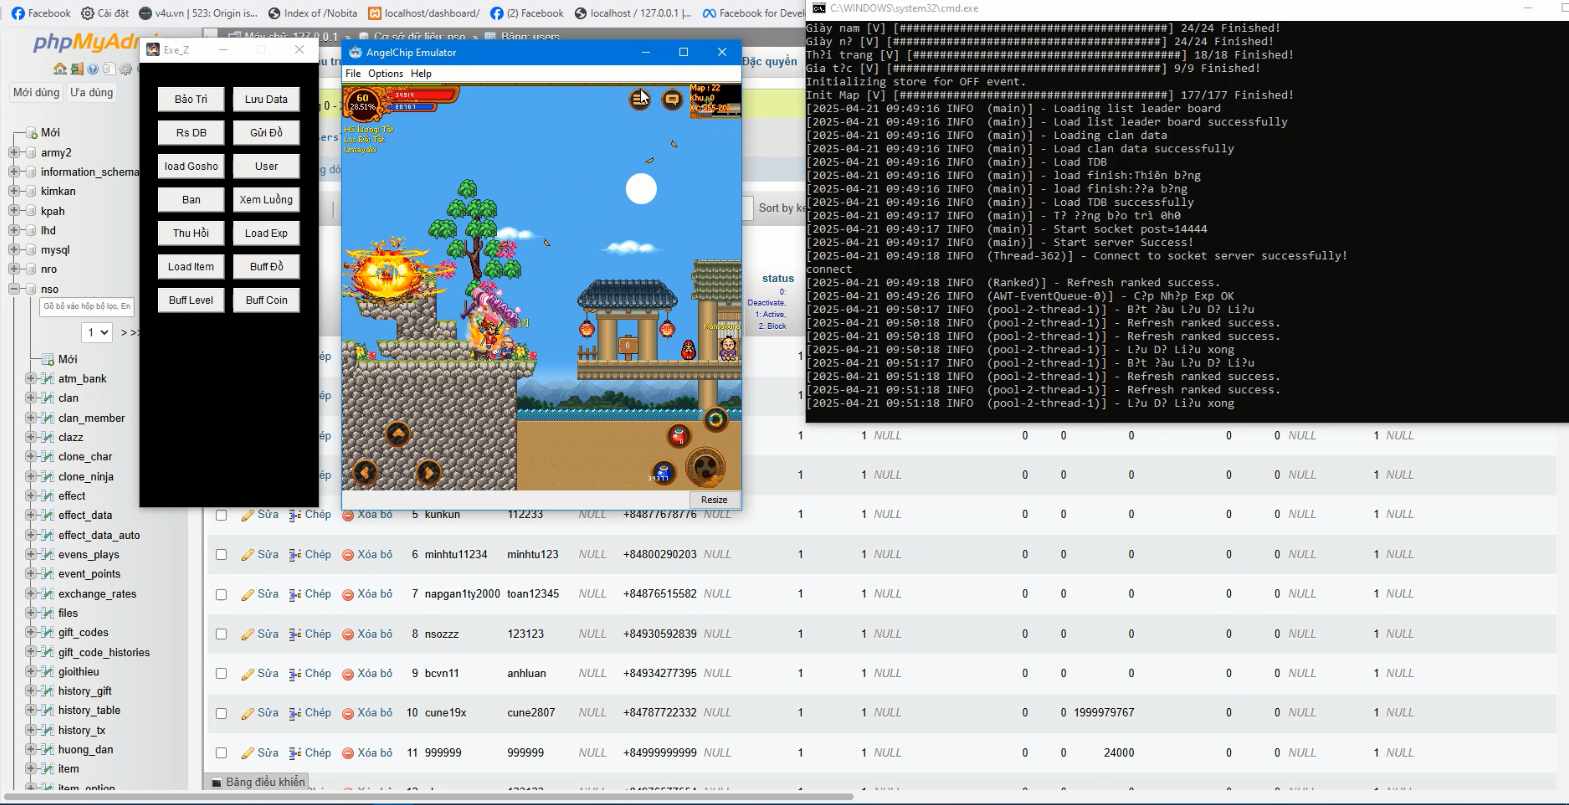The height and width of the screenshot is (805, 1569).
Task: Tick the checkbox for row minhtu11234
Action: (x=221, y=554)
